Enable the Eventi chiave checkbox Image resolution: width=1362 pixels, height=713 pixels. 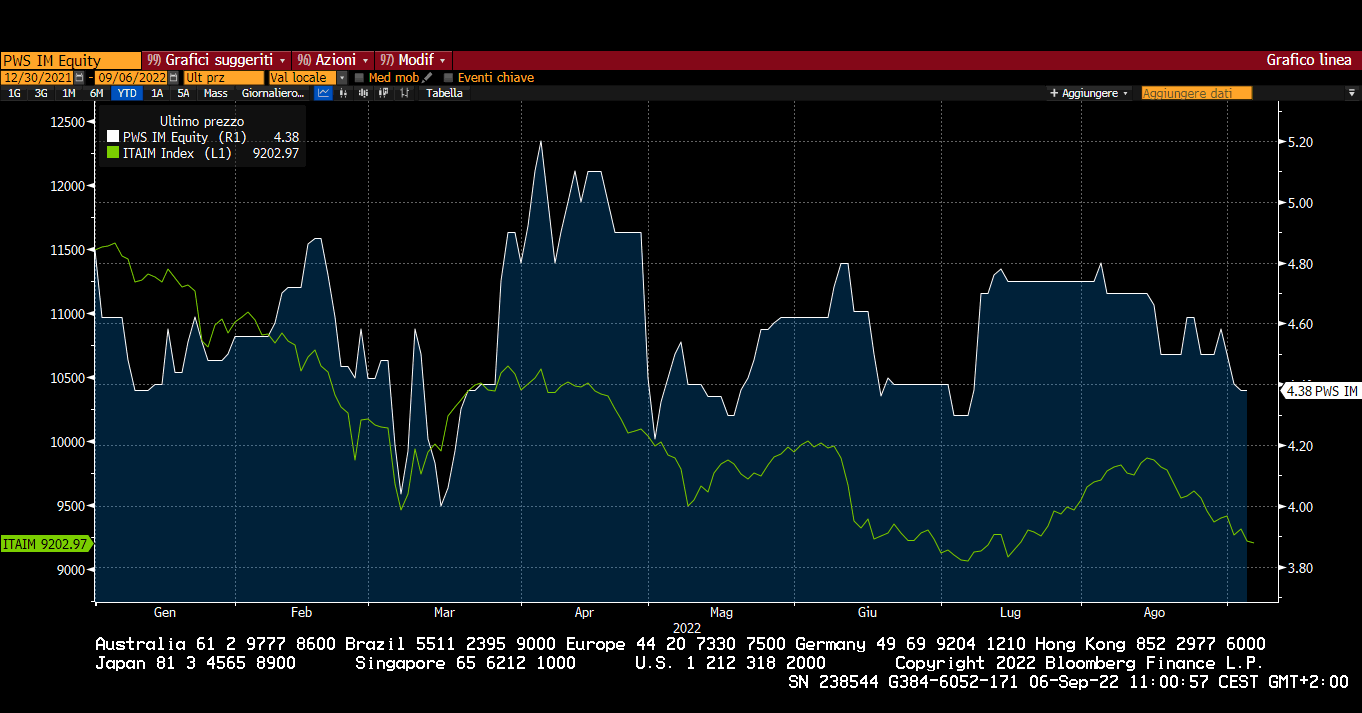coord(448,77)
